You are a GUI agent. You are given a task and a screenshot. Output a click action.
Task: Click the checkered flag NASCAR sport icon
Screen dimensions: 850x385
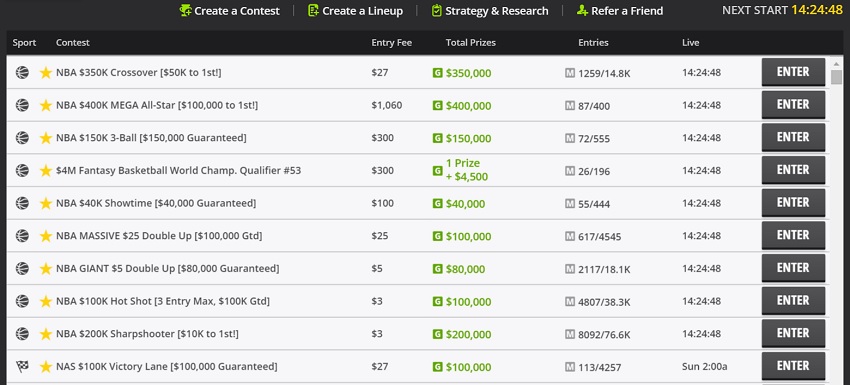(22, 366)
